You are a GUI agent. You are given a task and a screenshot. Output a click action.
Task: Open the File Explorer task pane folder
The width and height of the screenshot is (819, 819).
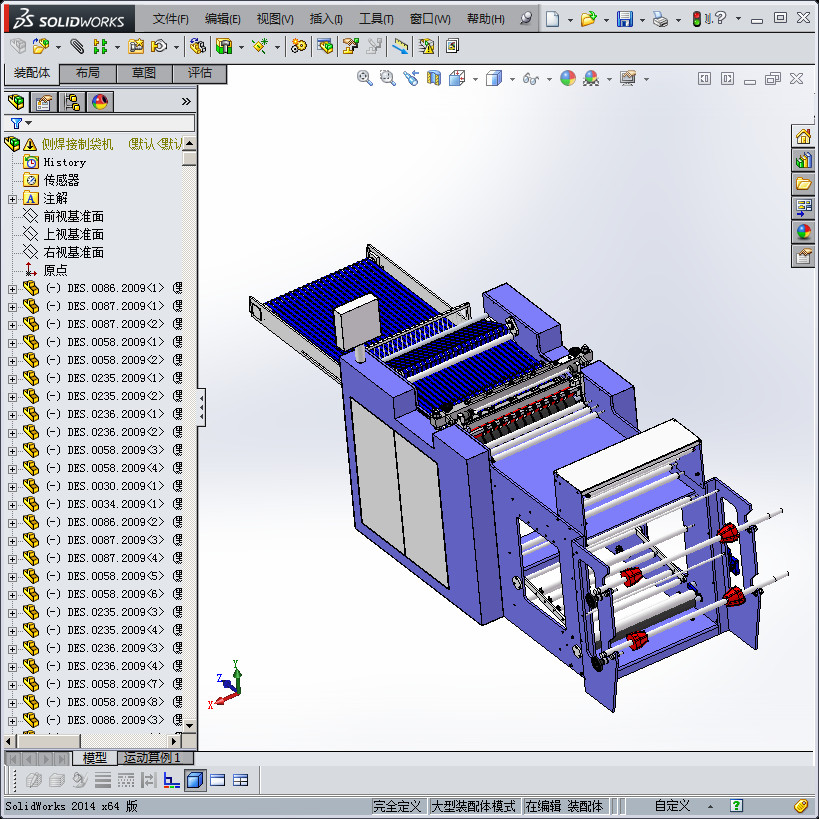click(803, 184)
